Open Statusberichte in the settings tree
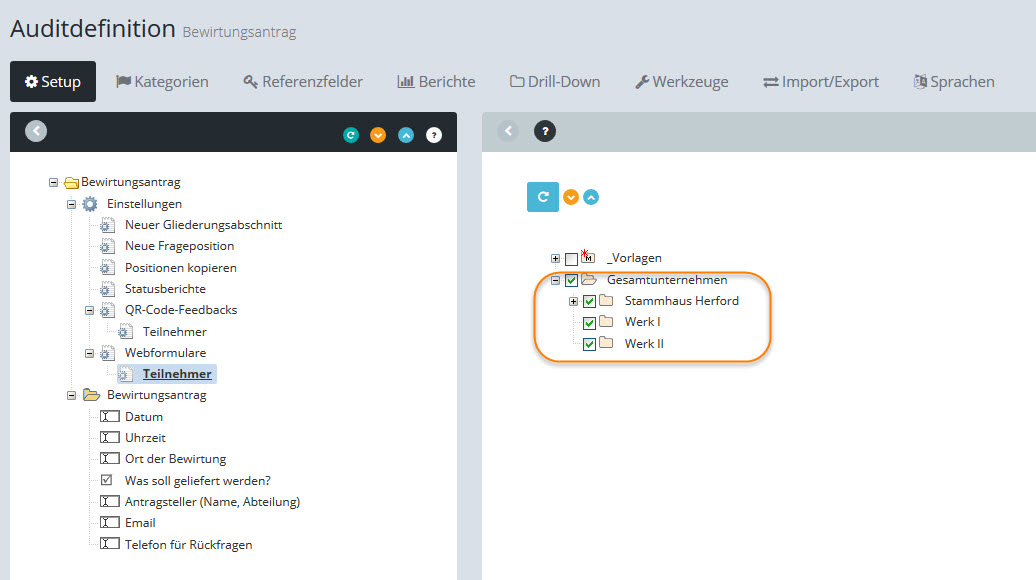Screen dimensions: 1036x580 (166, 289)
